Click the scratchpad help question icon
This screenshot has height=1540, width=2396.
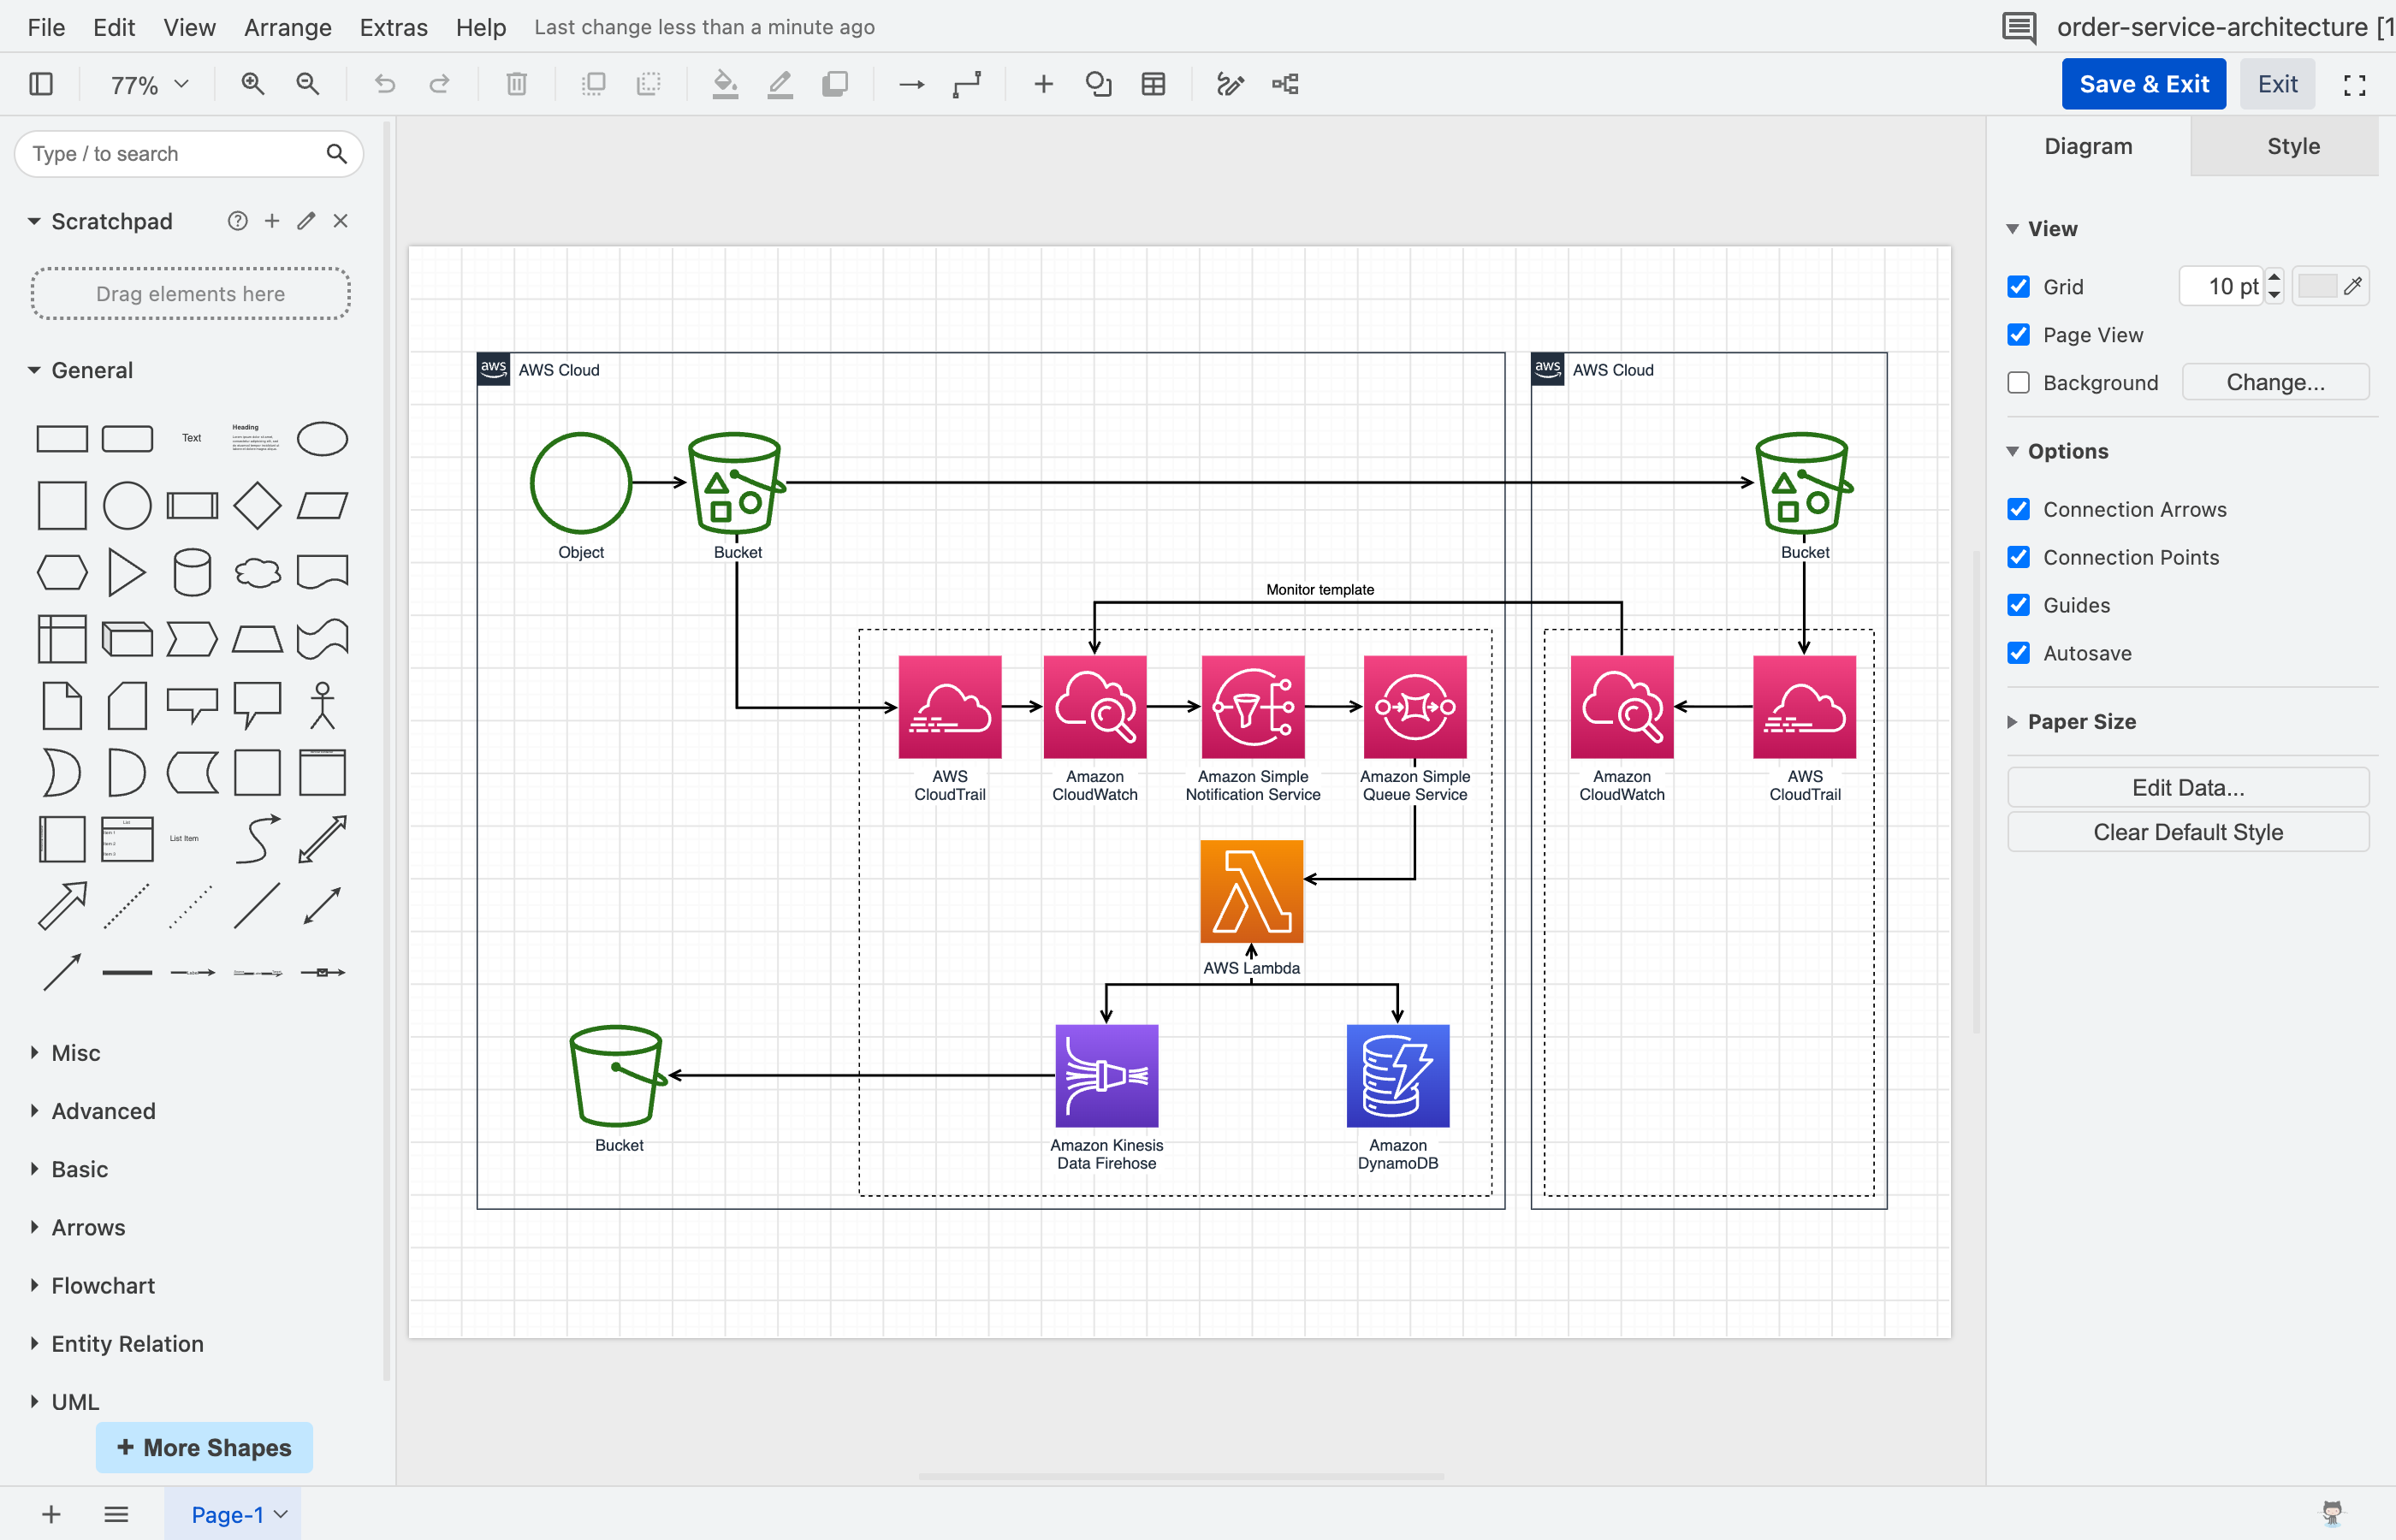[x=237, y=221]
